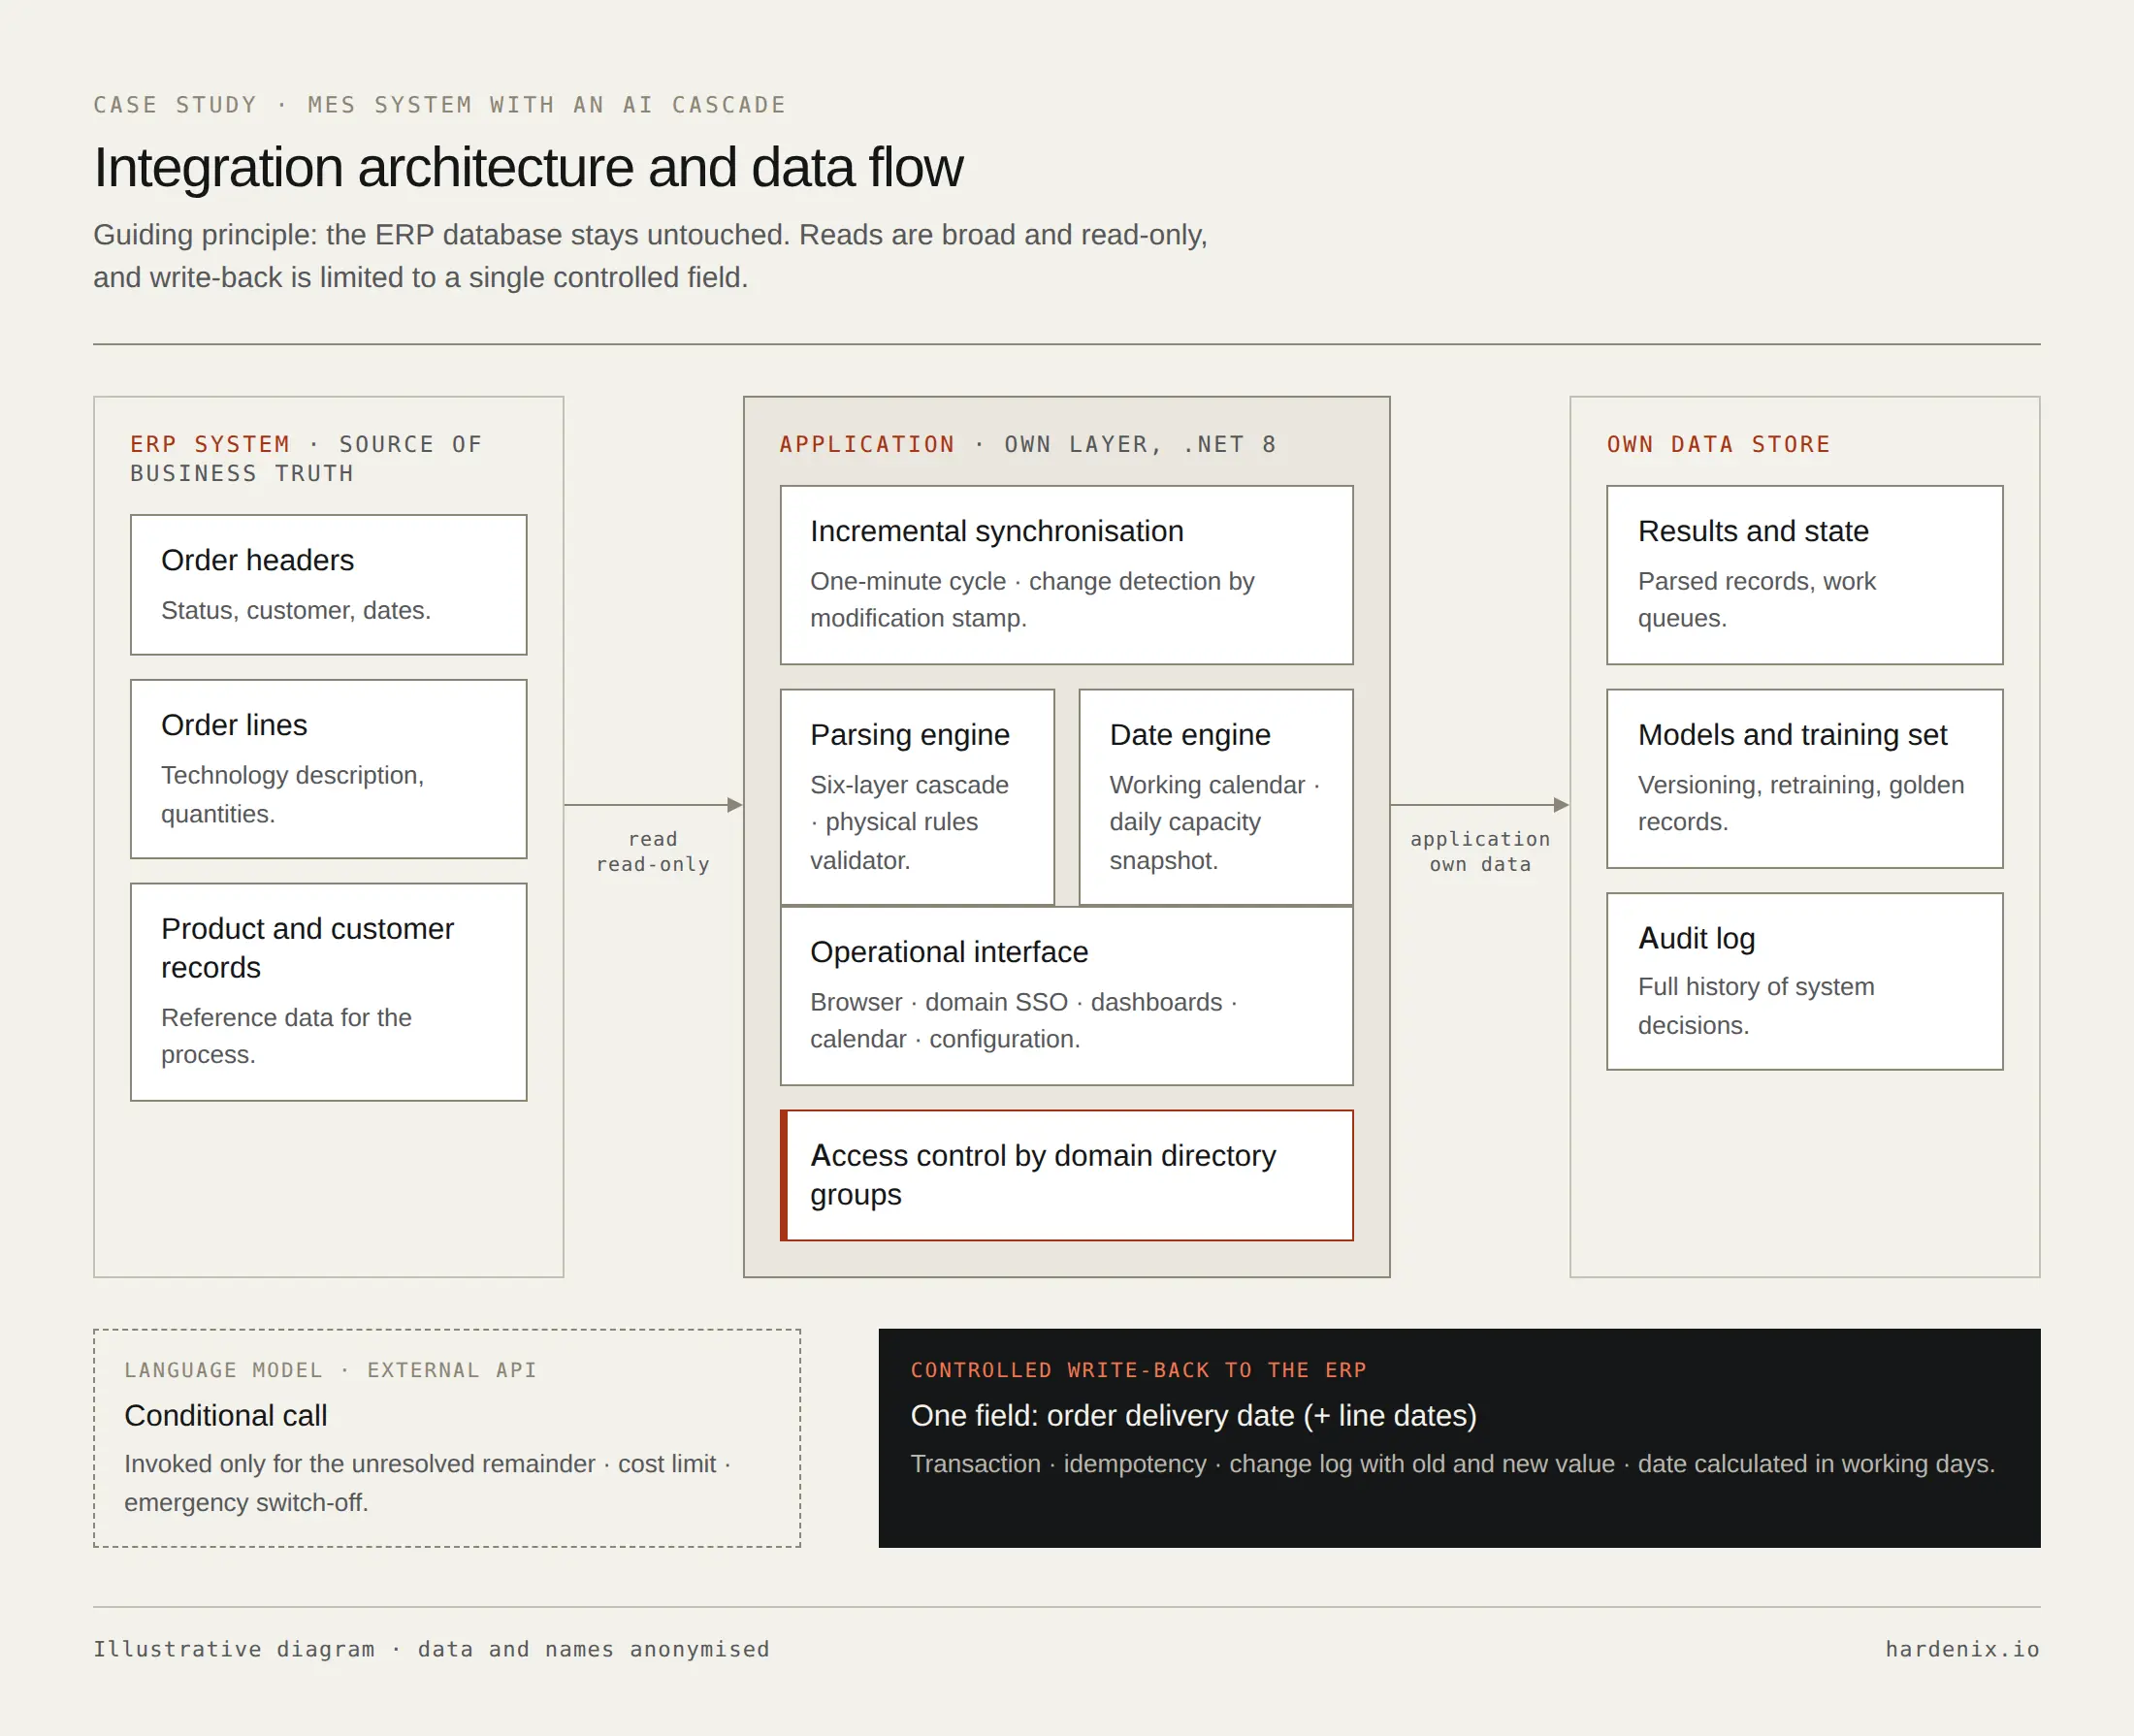Click the 'Incremental synchronisation' box
This screenshot has height=1736, width=2134.
coord(1066,575)
